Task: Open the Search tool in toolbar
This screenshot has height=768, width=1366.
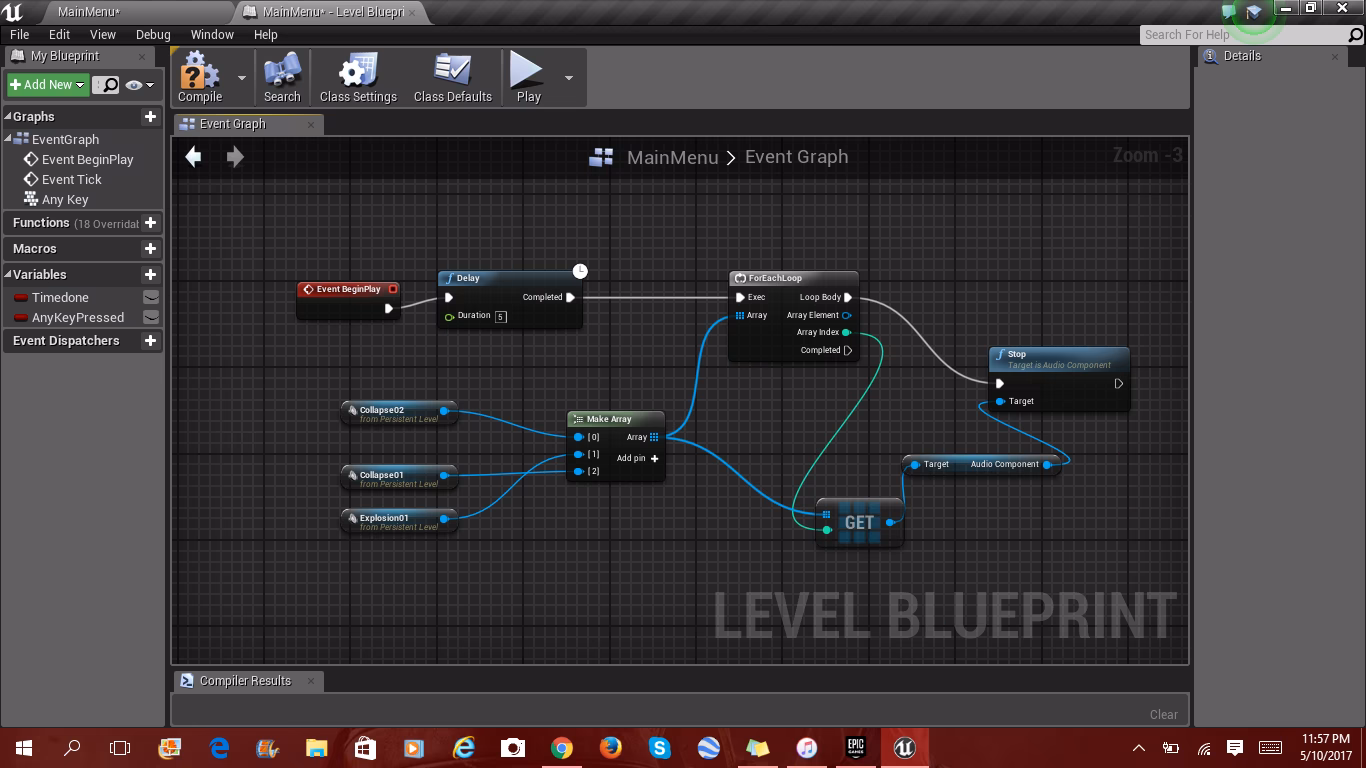Action: point(282,77)
